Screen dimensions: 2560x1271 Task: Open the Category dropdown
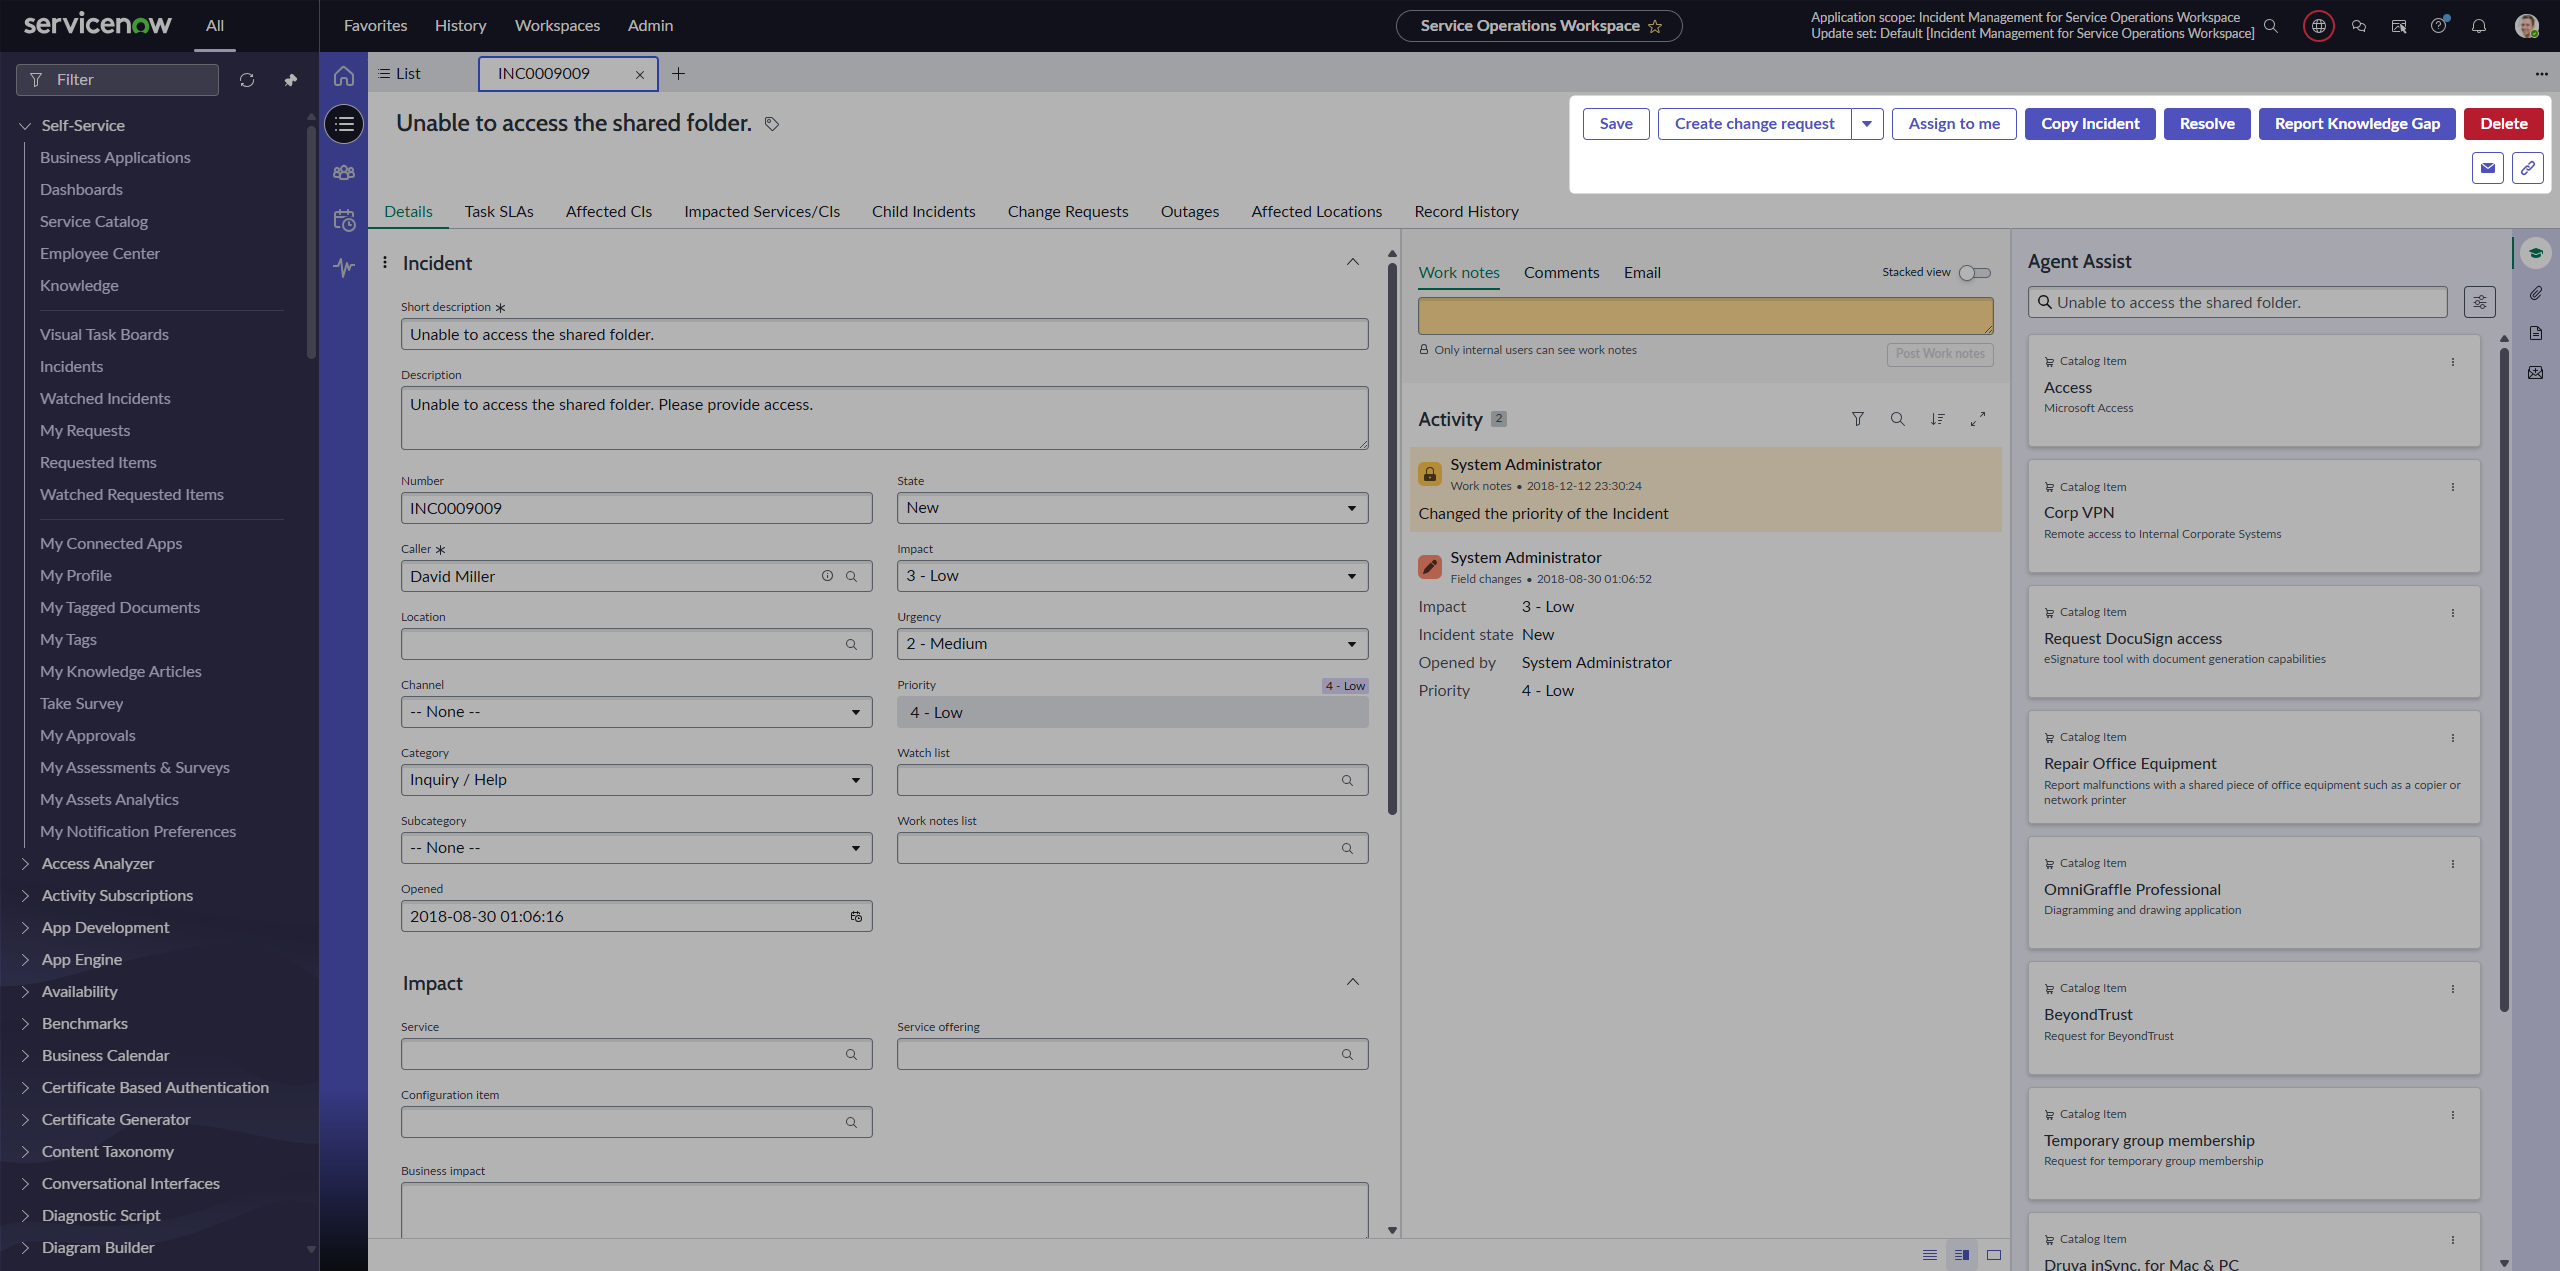(636, 780)
